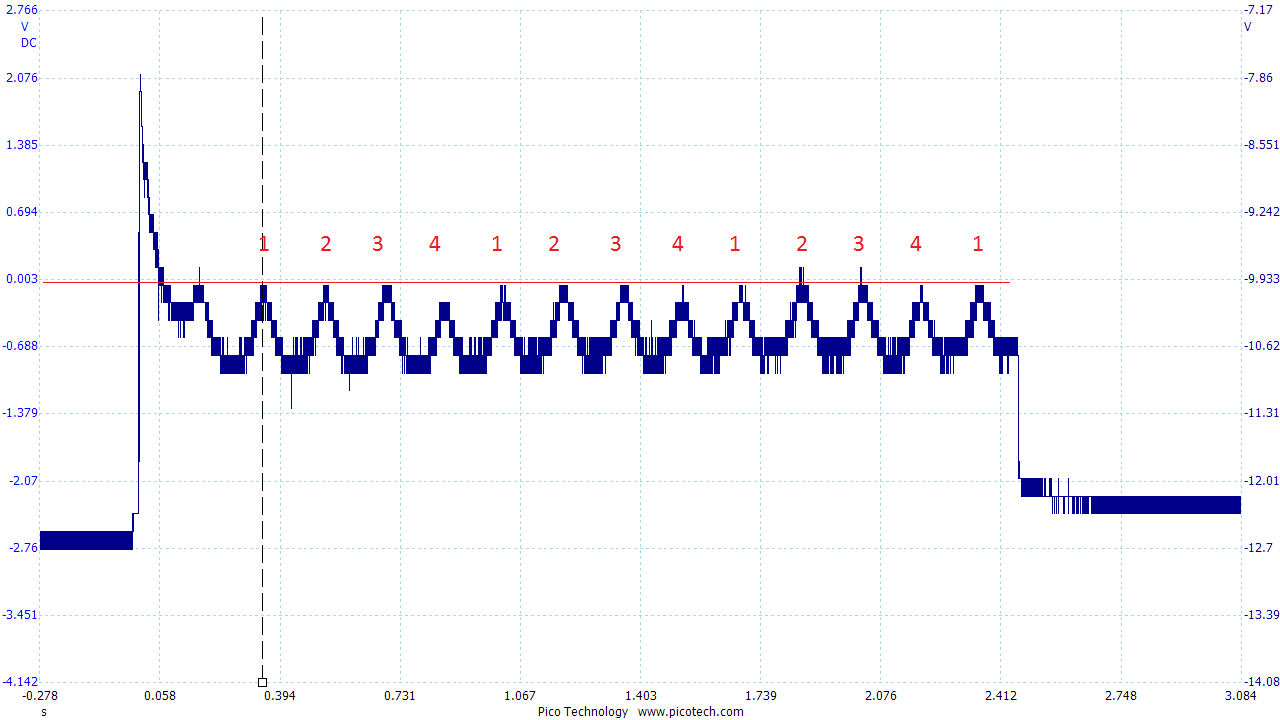The height and width of the screenshot is (720, 1280).
Task: Click the 2.748 time axis value
Action: click(x=1121, y=696)
